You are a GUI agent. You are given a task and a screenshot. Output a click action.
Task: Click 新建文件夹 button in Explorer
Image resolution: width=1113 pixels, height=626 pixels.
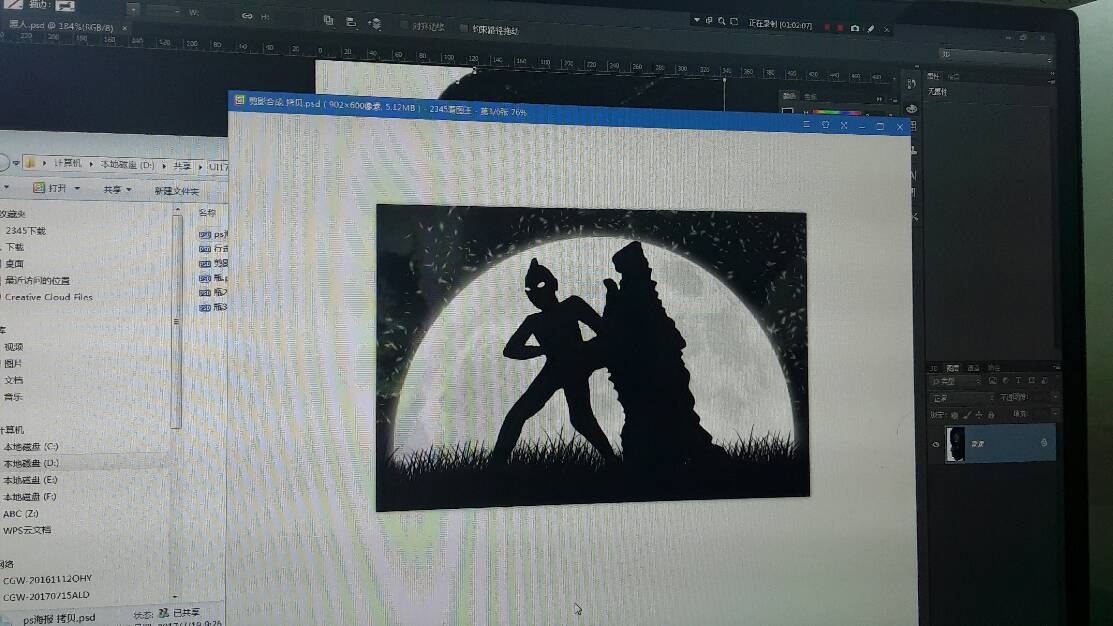point(177,191)
